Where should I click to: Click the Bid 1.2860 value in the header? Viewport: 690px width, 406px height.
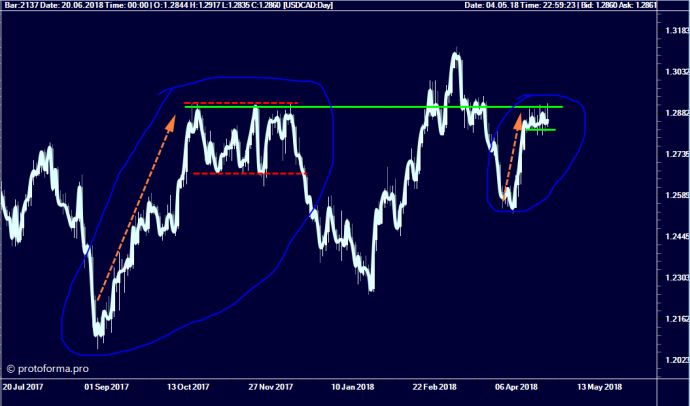pos(619,6)
